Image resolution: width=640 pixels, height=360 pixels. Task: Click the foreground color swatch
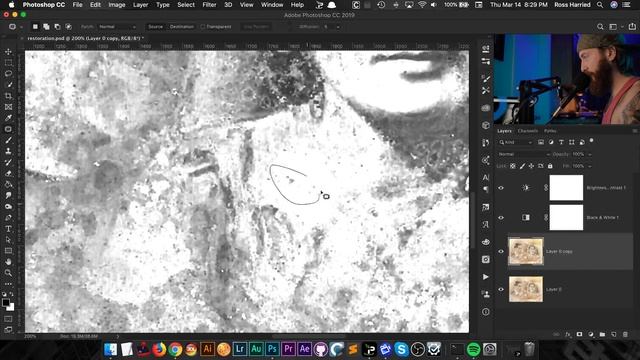click(5, 302)
